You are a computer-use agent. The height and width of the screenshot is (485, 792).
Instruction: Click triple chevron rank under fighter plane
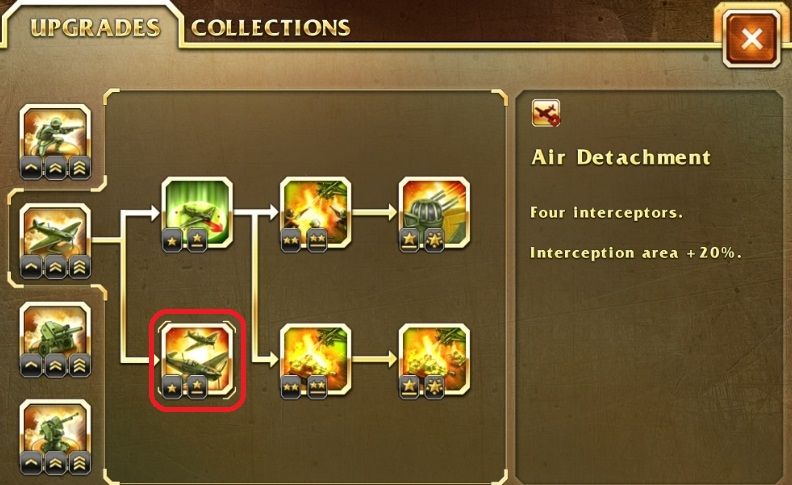[x=79, y=267]
